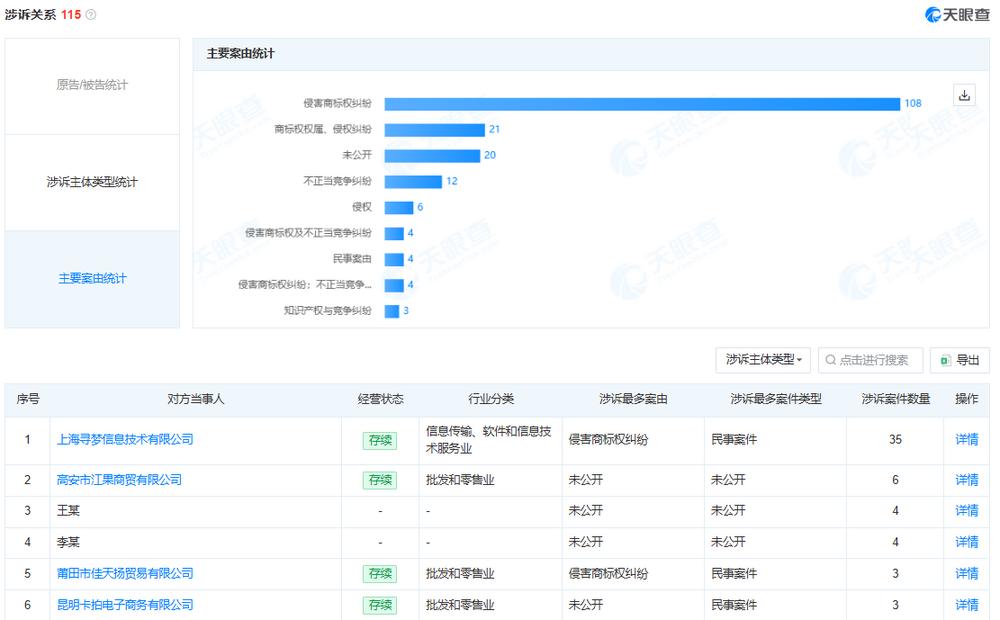Screen dimensions: 1000x620
Task: Switch to 原告/被告统计 tab
Action: [x=92, y=85]
